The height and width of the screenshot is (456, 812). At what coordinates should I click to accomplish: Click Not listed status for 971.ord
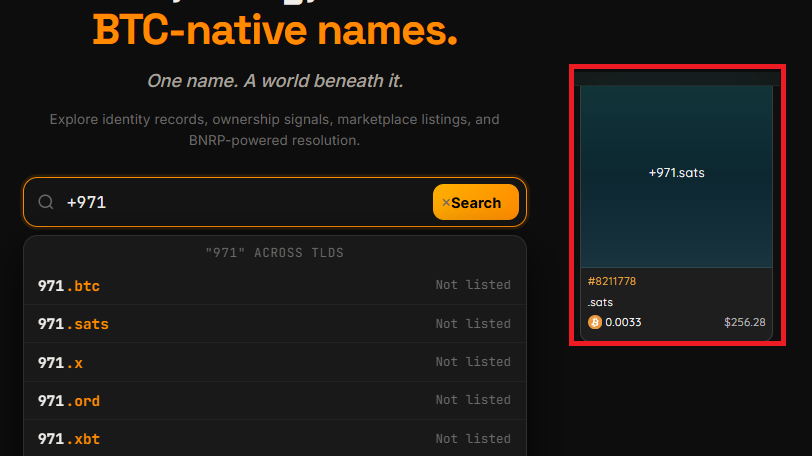coord(473,400)
